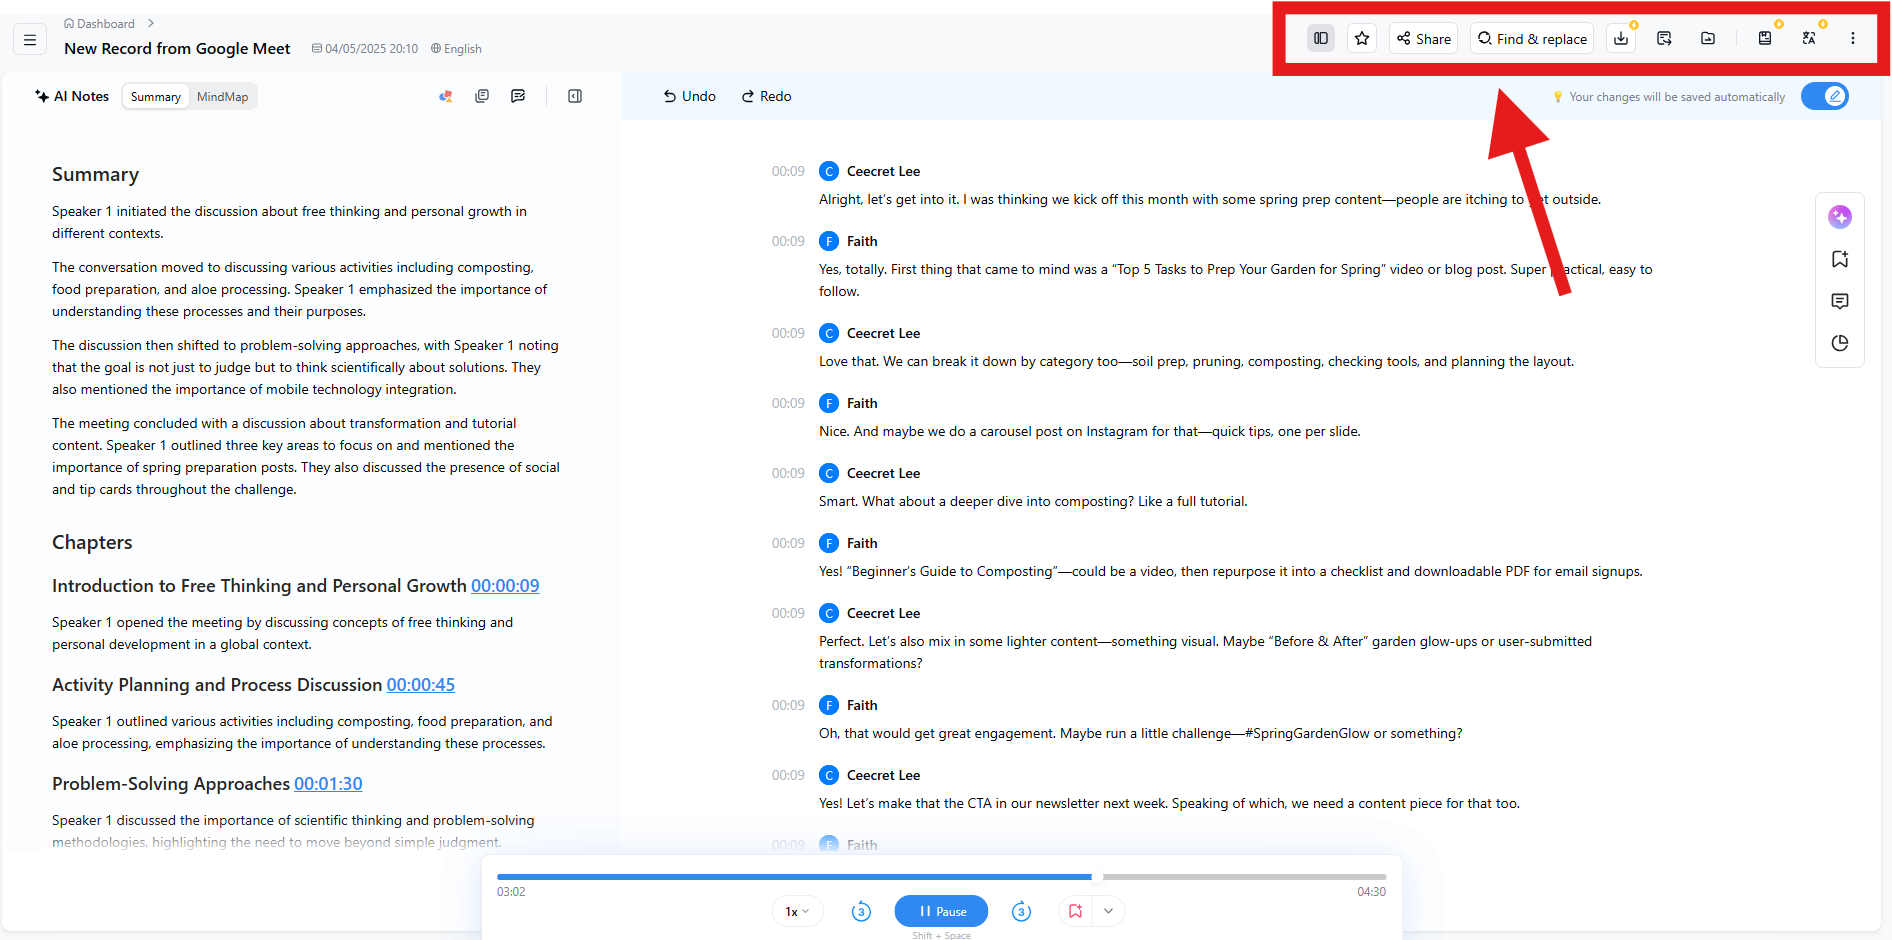Open the translate transcript icon
The image size is (1892, 940).
(1809, 38)
